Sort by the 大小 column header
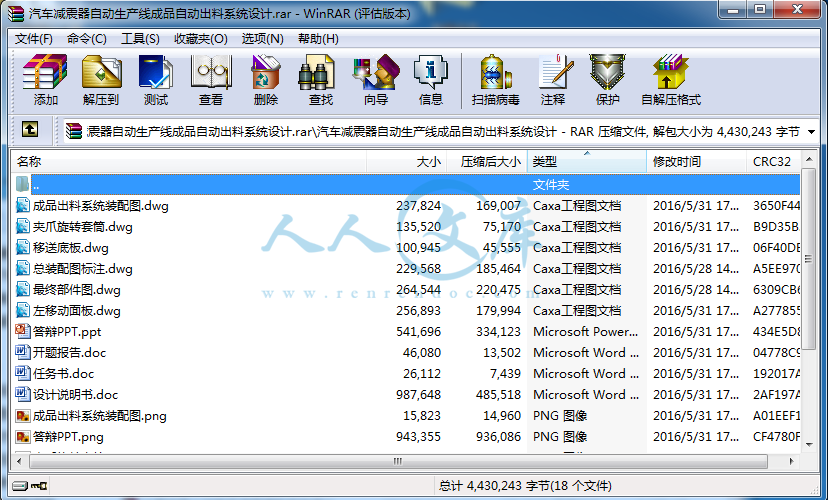Viewport: 828px width, 500px height. (x=407, y=162)
